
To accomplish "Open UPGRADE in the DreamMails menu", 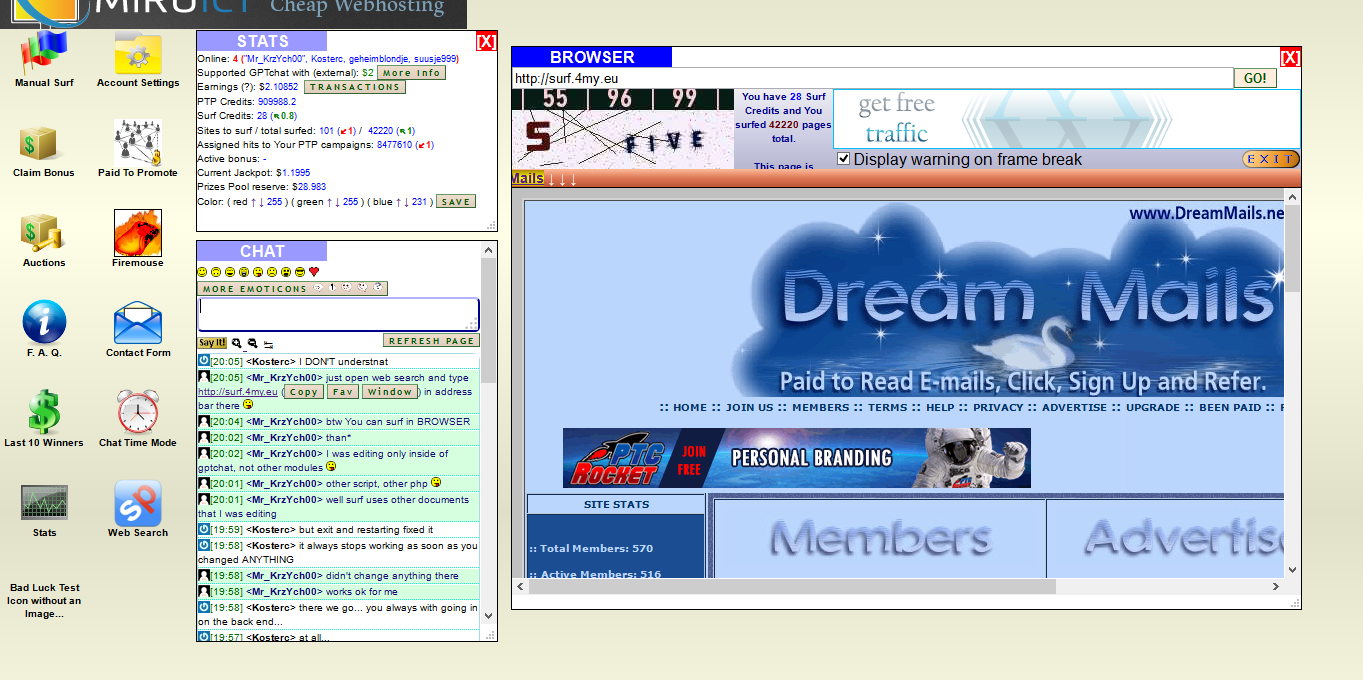I will tap(1153, 407).
